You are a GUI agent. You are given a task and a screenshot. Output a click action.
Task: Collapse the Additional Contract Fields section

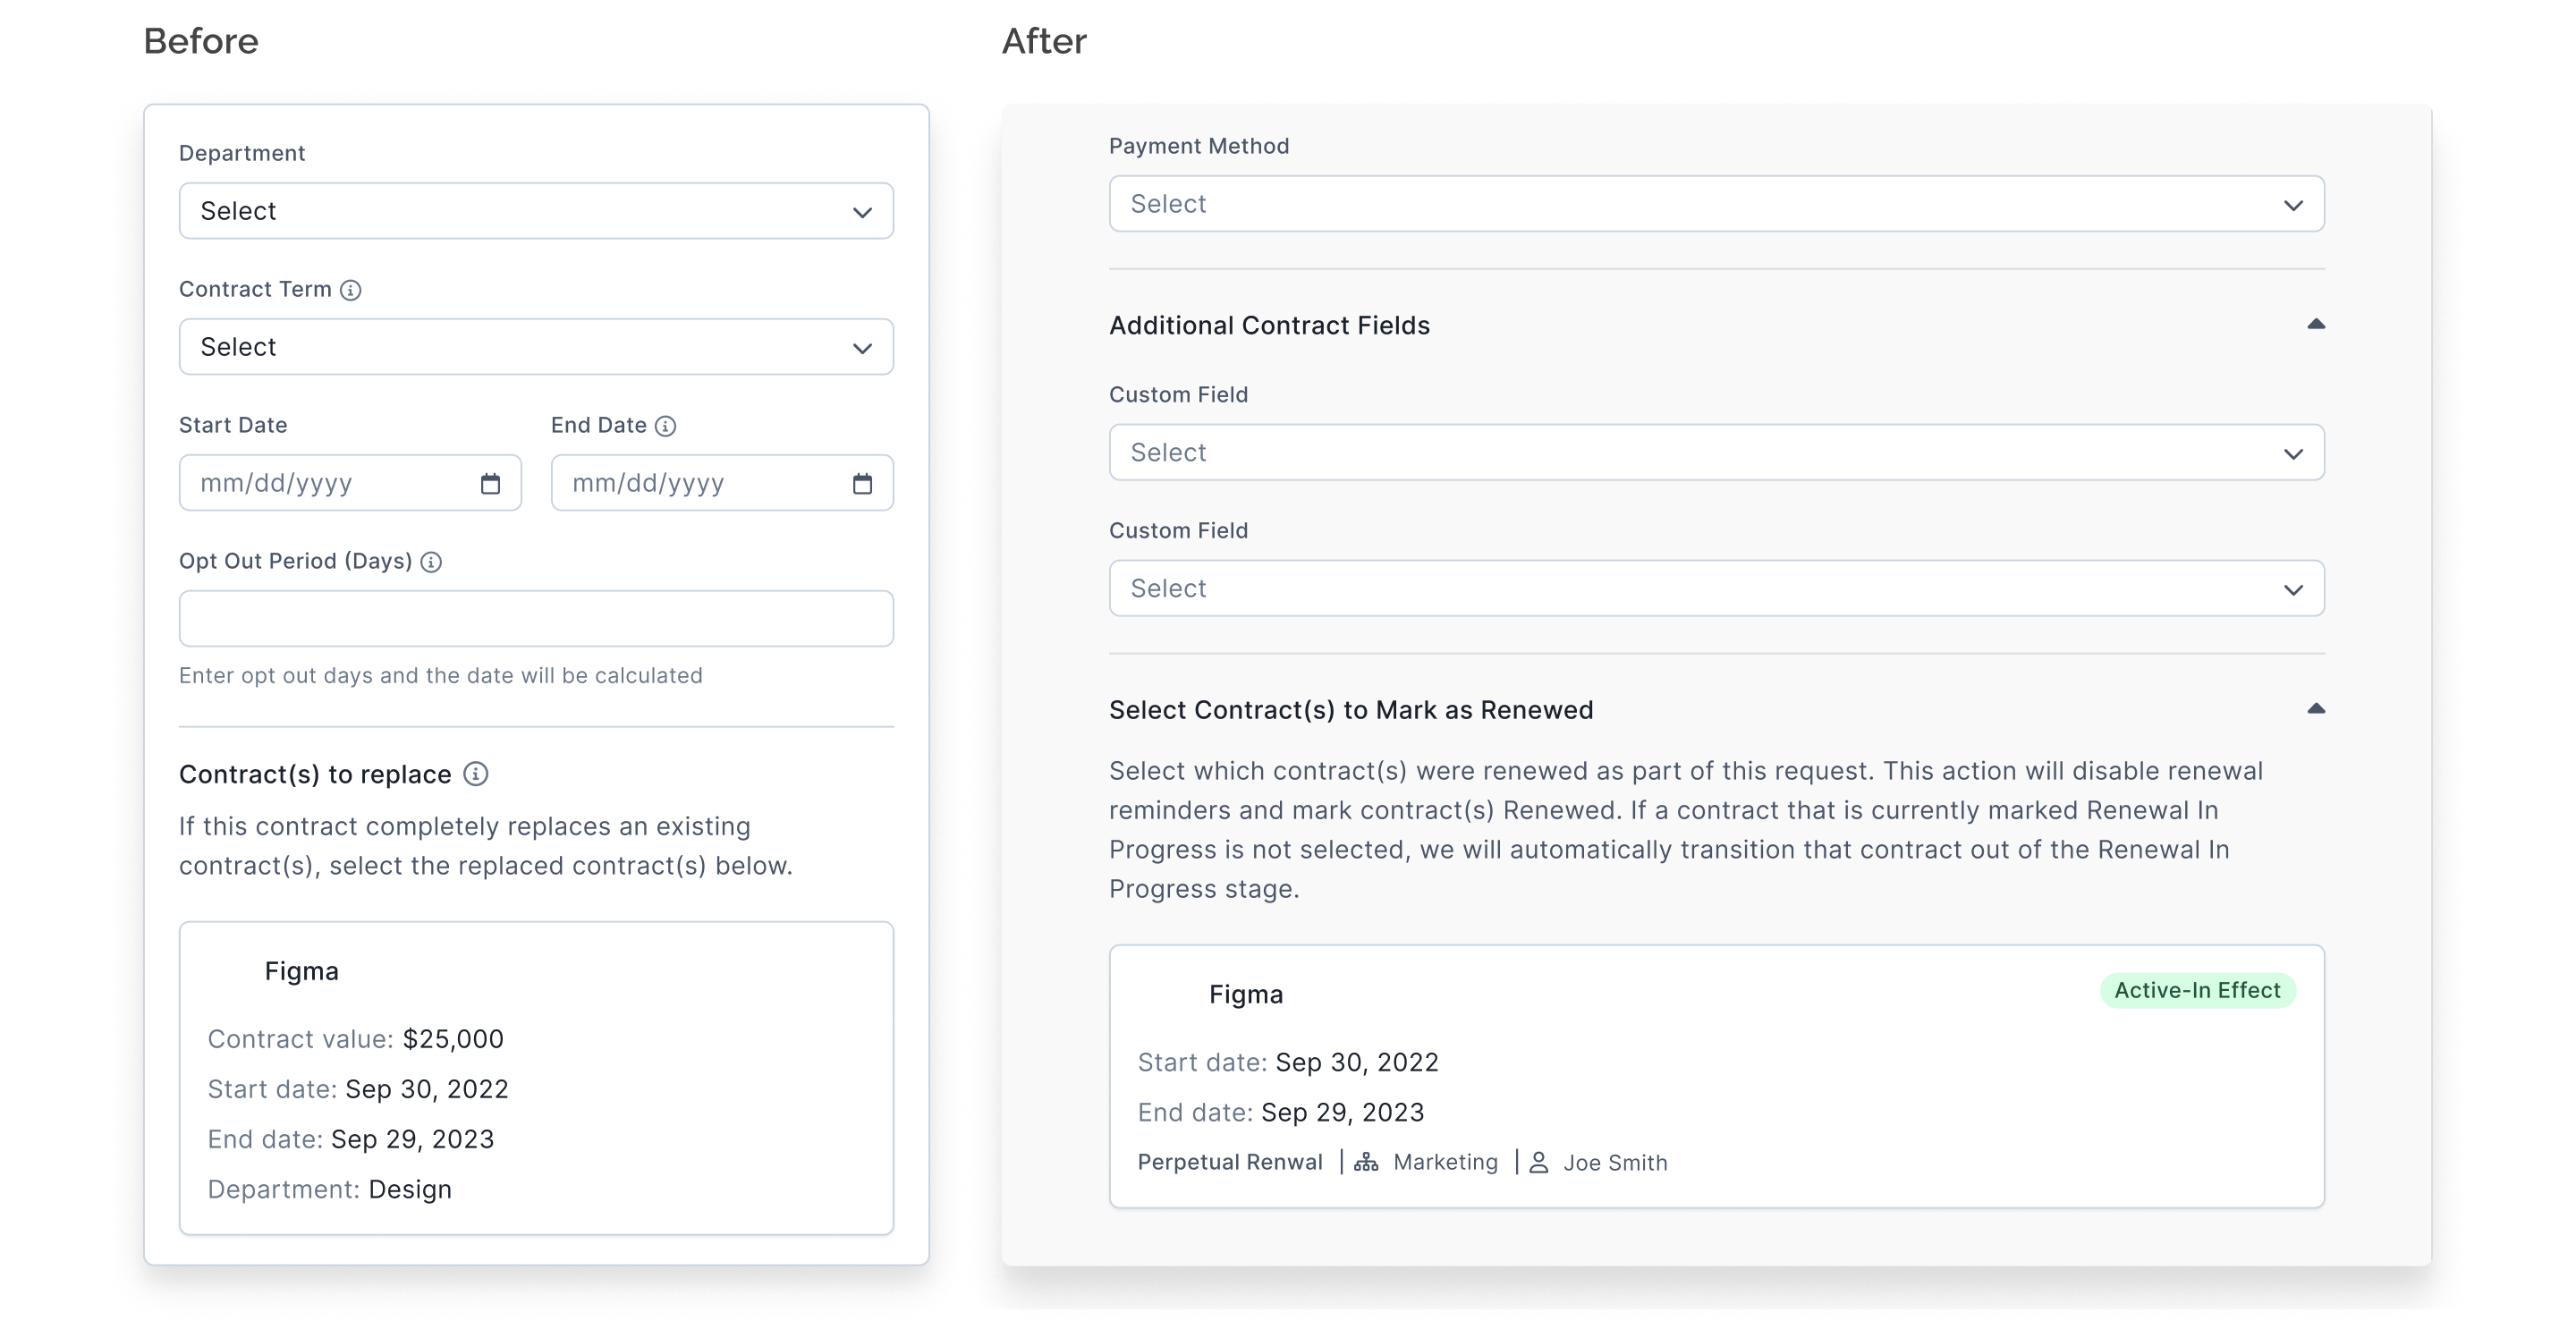click(2317, 323)
